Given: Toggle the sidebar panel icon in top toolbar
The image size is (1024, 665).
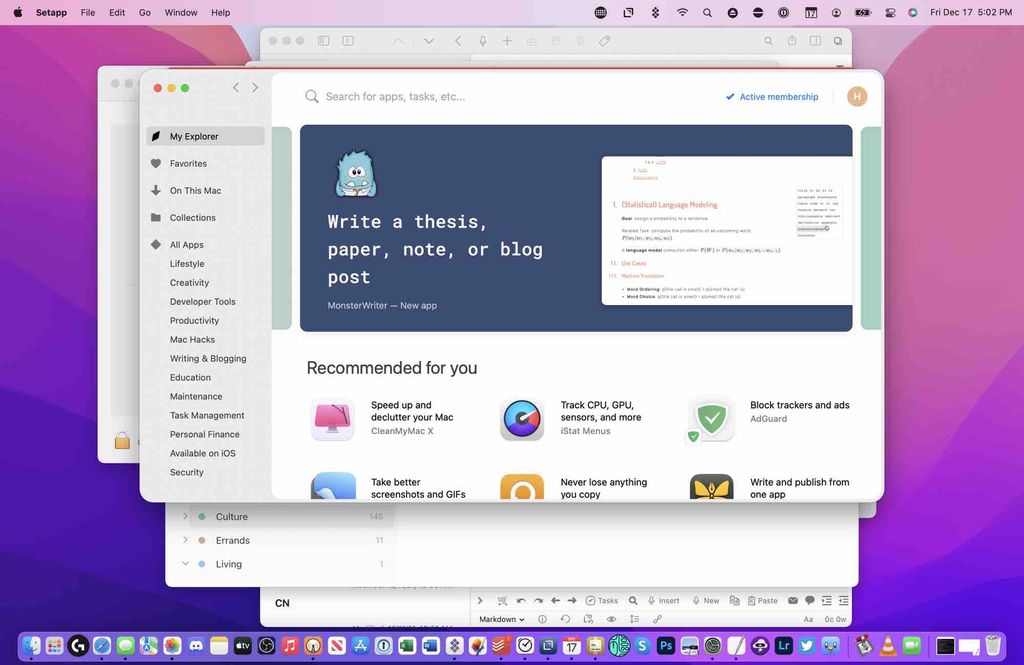Looking at the screenshot, I should (322, 40).
